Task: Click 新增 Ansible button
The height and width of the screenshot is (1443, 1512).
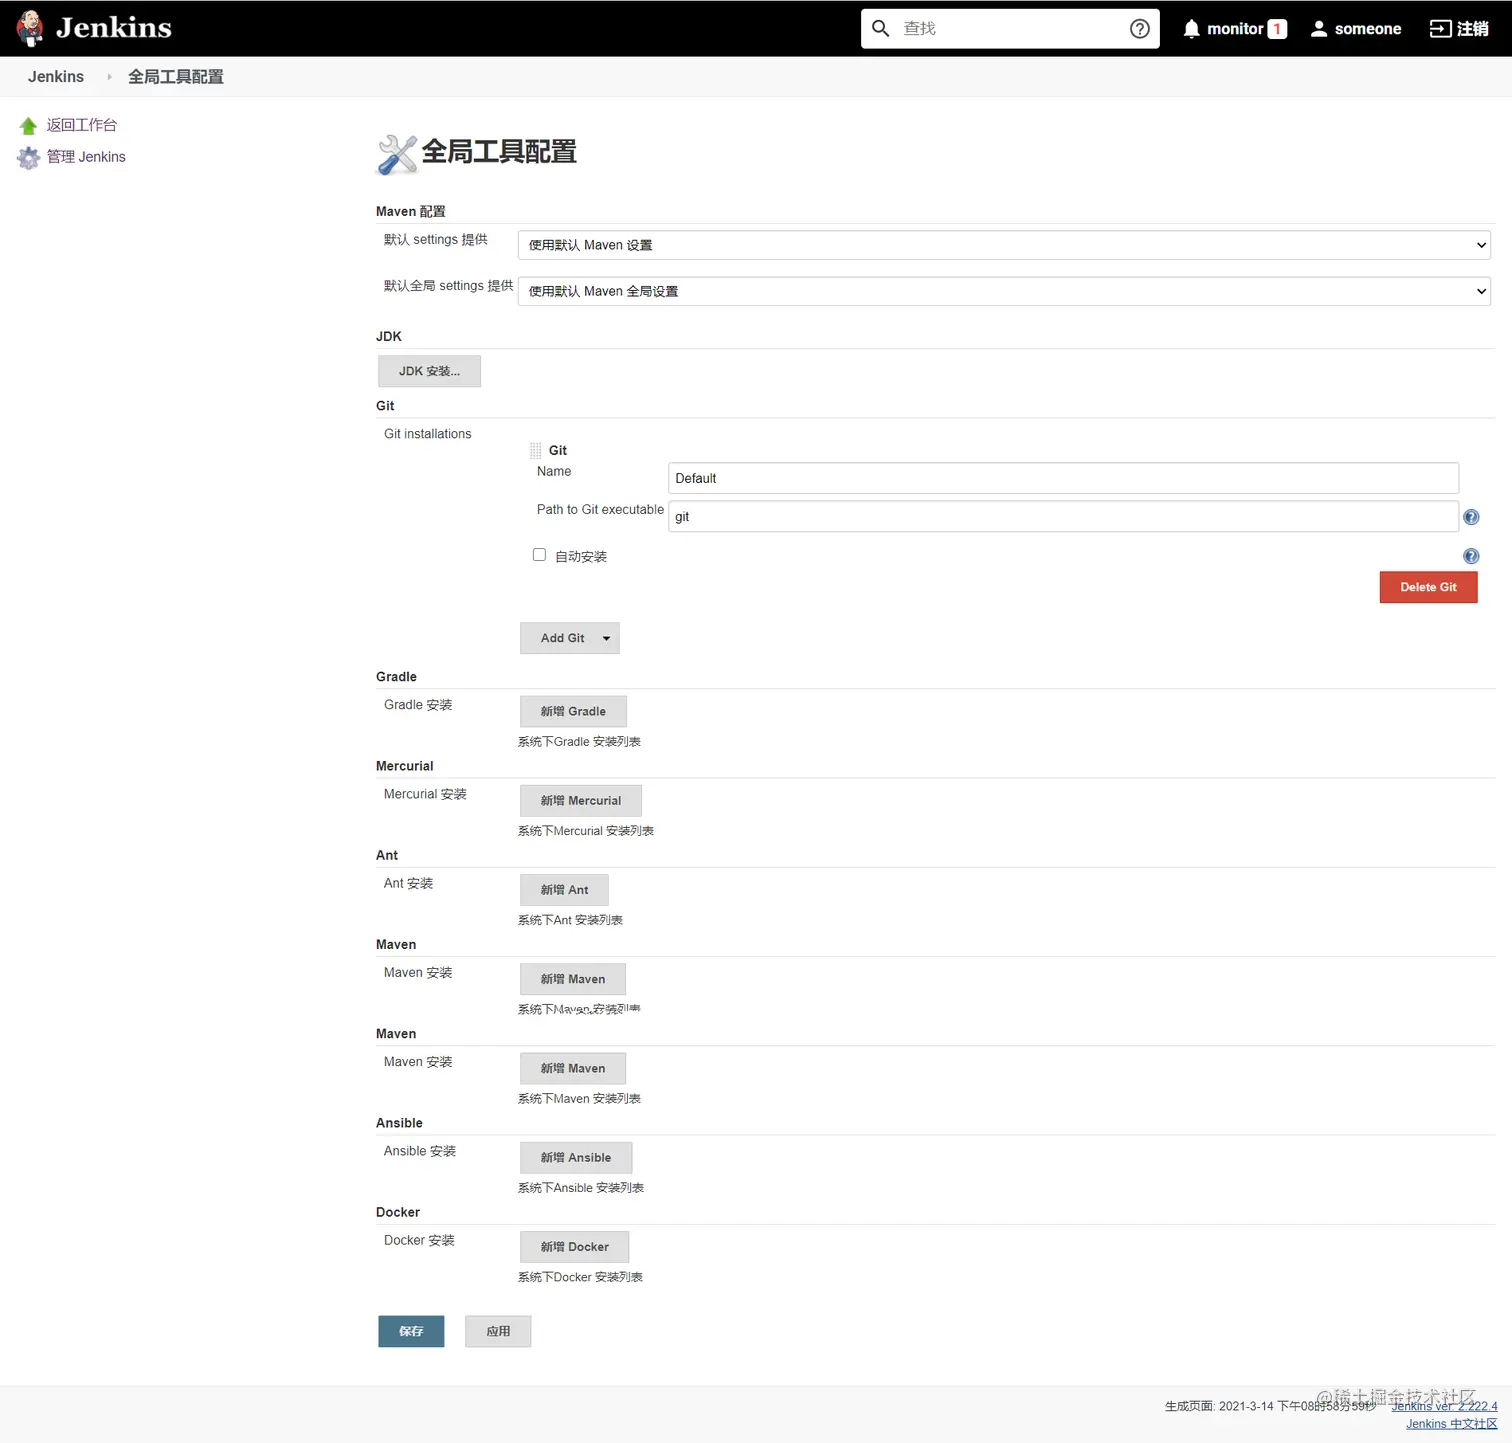Action: pyautogui.click(x=576, y=1158)
